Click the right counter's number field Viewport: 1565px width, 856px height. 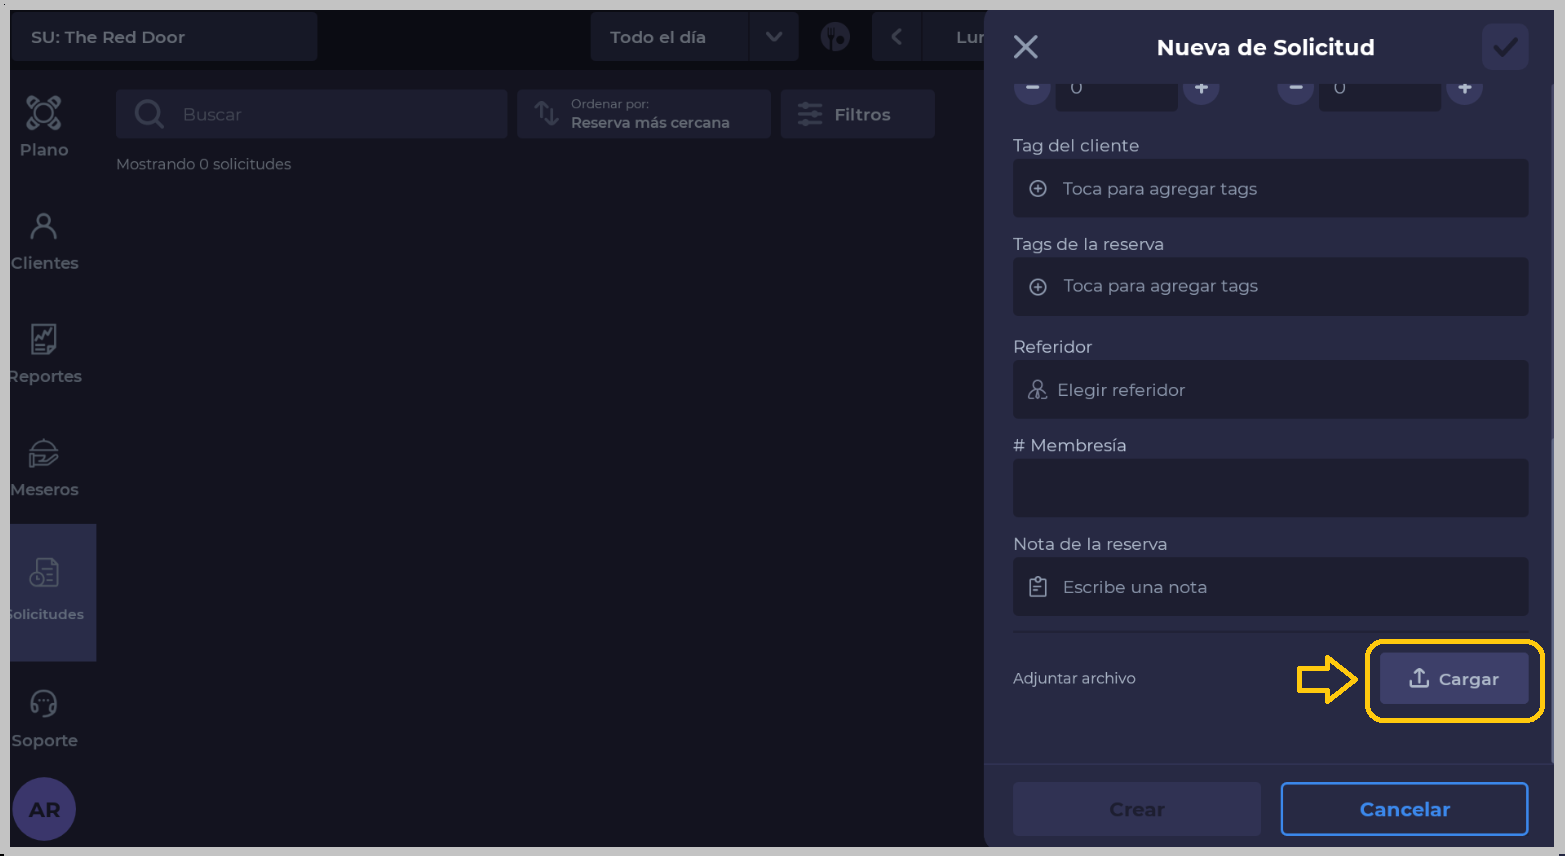coord(1380,96)
